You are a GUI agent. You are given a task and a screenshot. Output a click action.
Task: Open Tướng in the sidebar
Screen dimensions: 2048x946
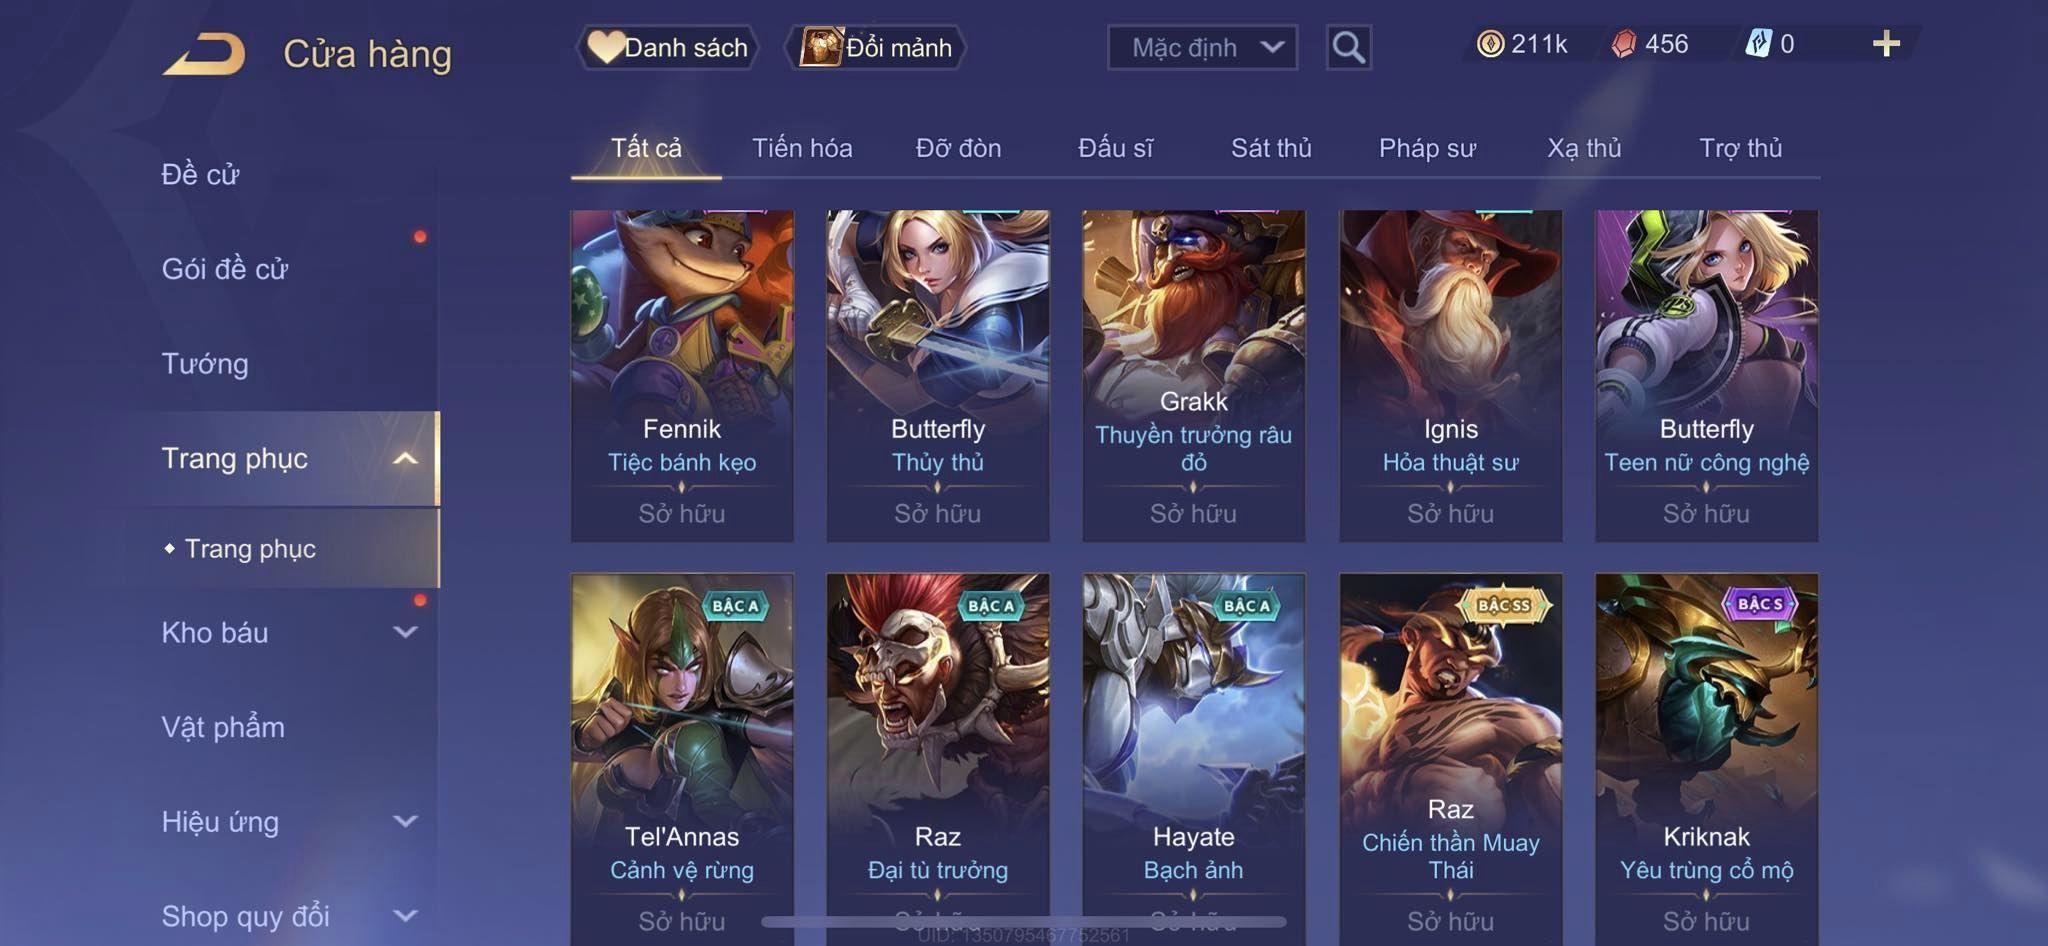205,363
